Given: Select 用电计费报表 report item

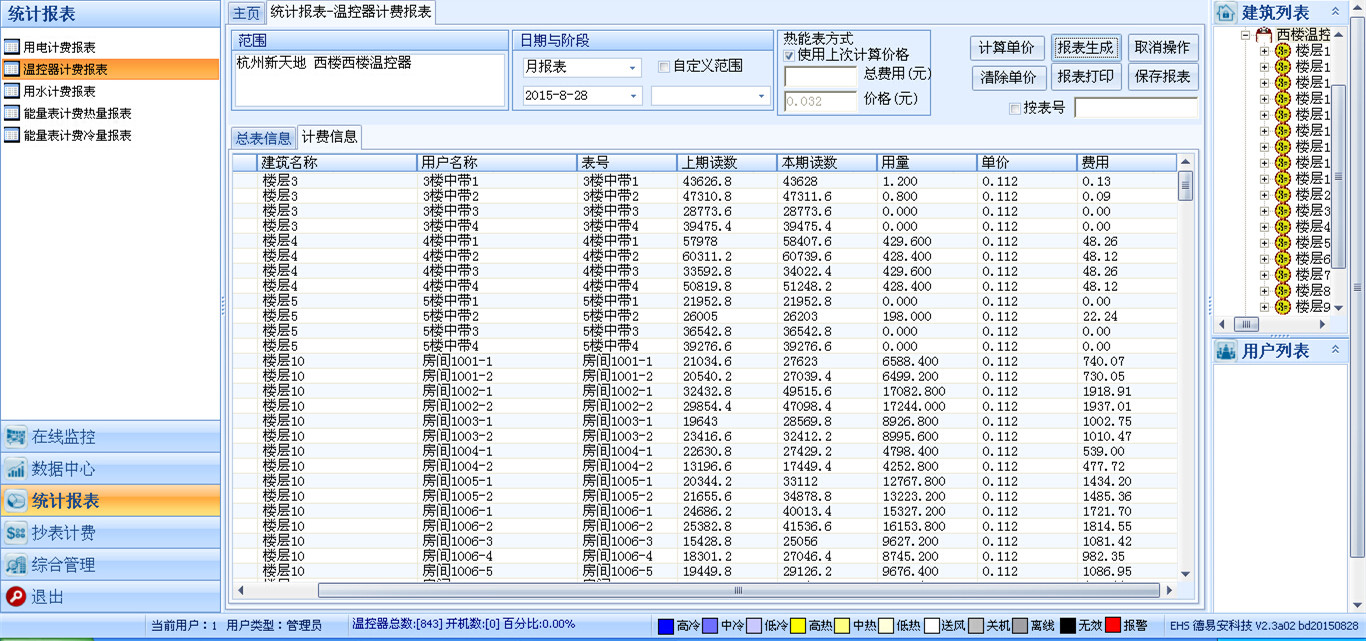Looking at the screenshot, I should point(59,47).
